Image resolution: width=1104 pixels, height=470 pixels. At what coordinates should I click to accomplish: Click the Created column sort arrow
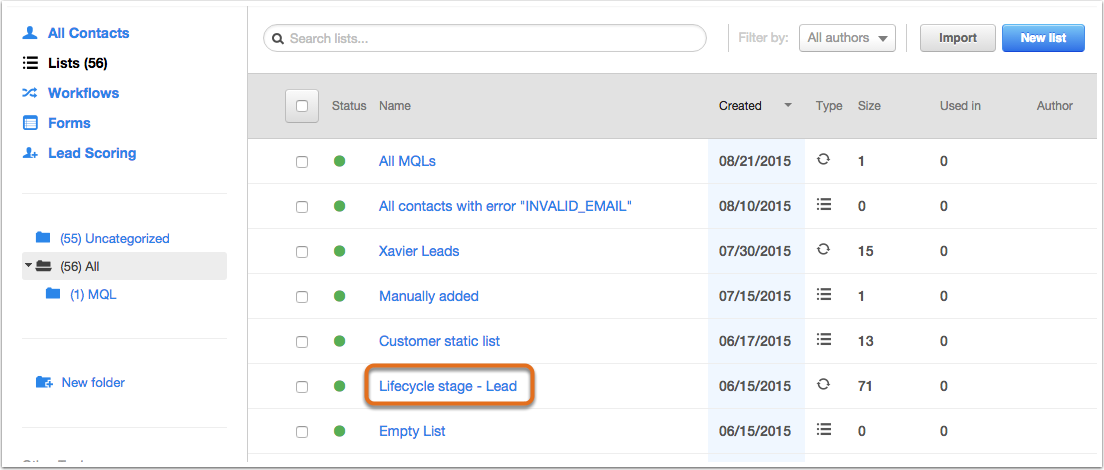pyautogui.click(x=788, y=106)
